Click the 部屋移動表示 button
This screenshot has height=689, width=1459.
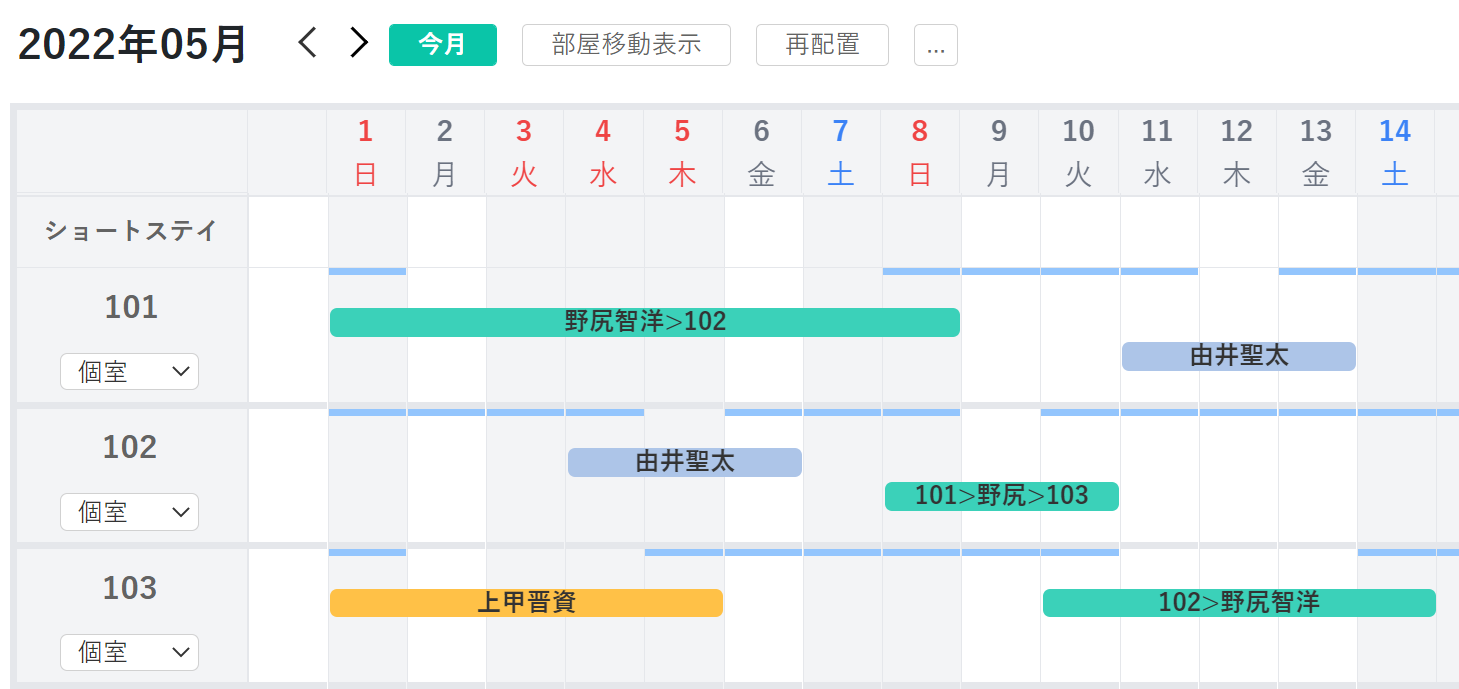(x=626, y=44)
